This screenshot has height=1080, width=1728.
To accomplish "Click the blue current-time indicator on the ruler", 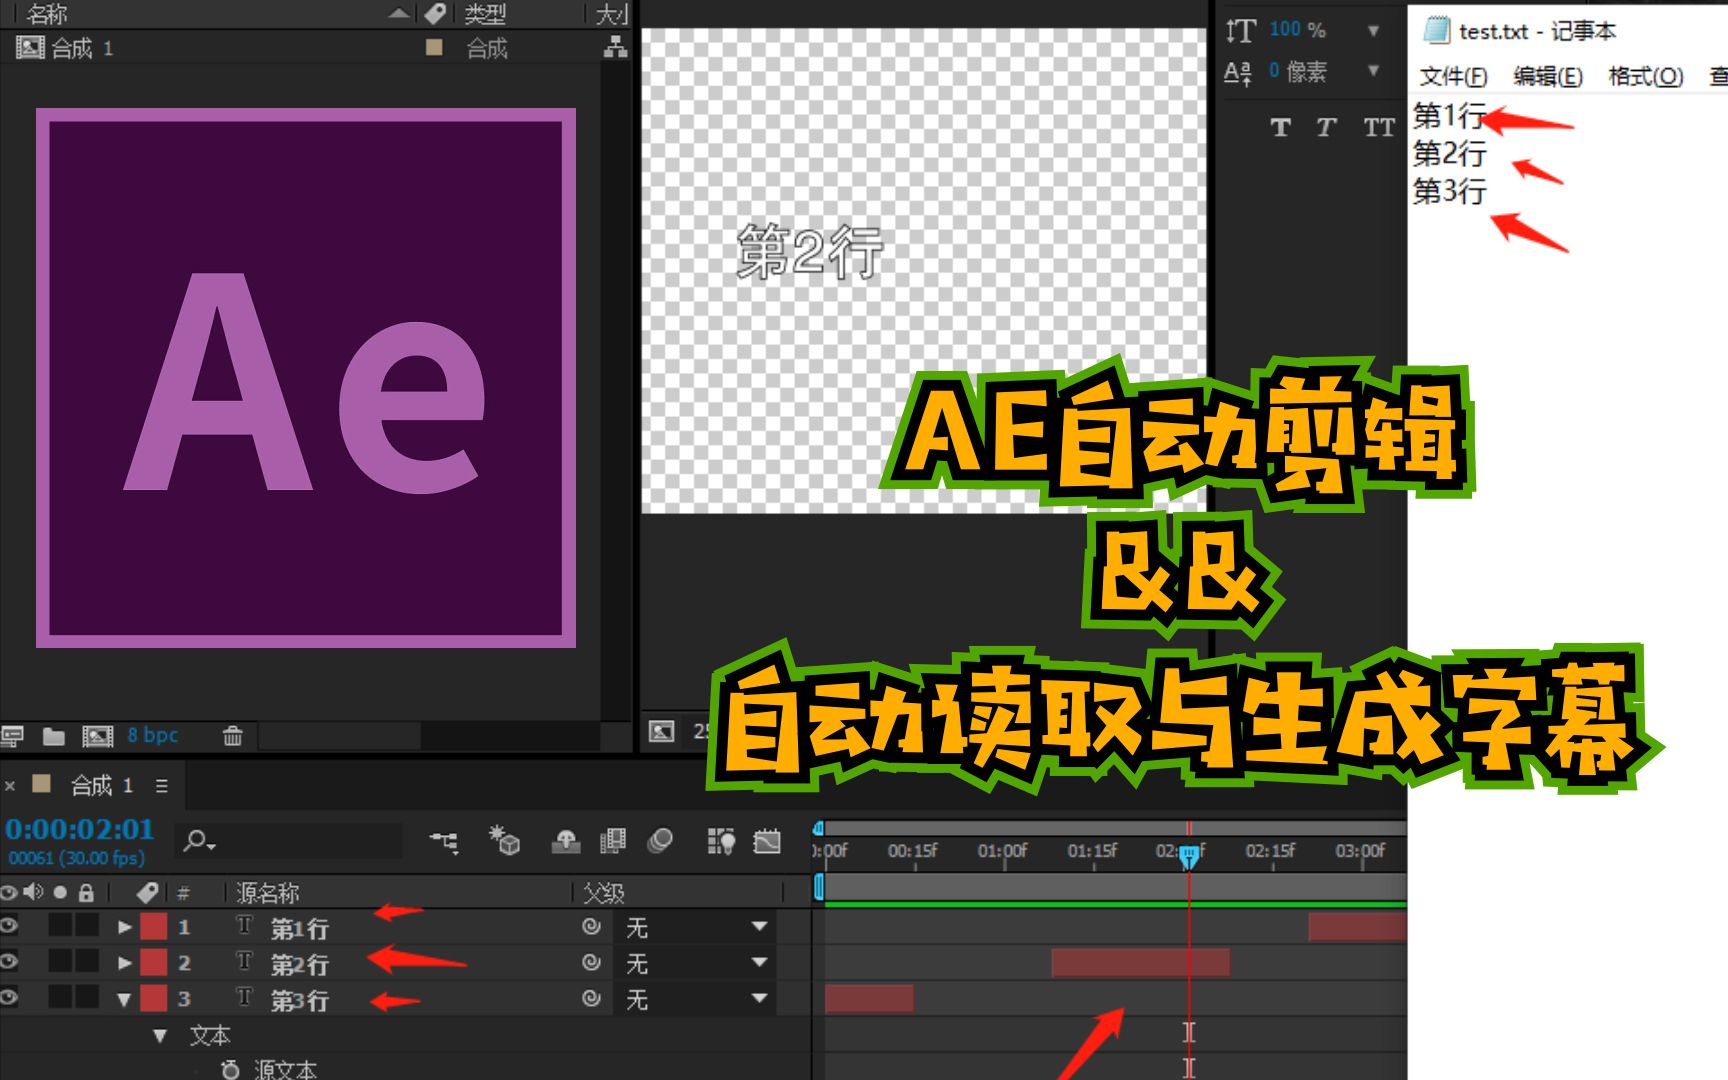I will click(1189, 857).
